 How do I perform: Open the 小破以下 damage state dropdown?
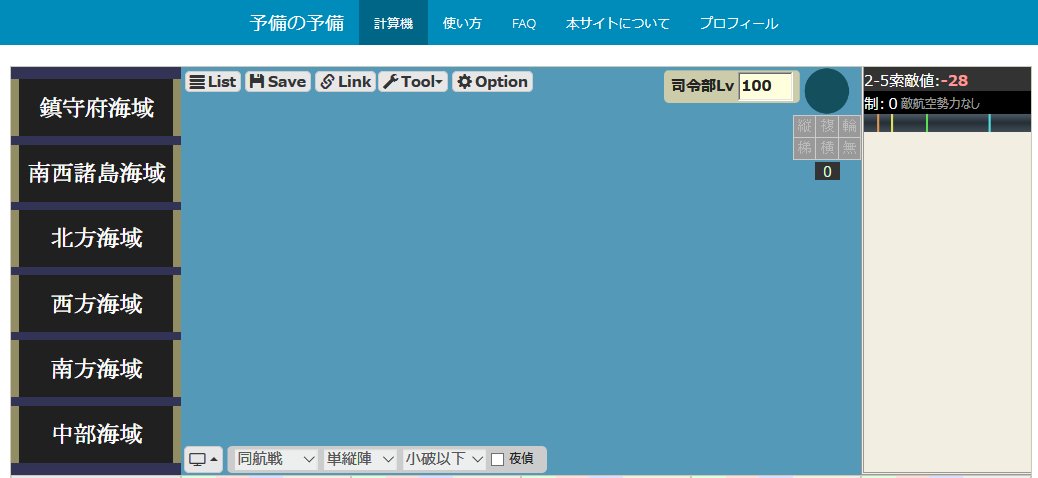[x=444, y=459]
